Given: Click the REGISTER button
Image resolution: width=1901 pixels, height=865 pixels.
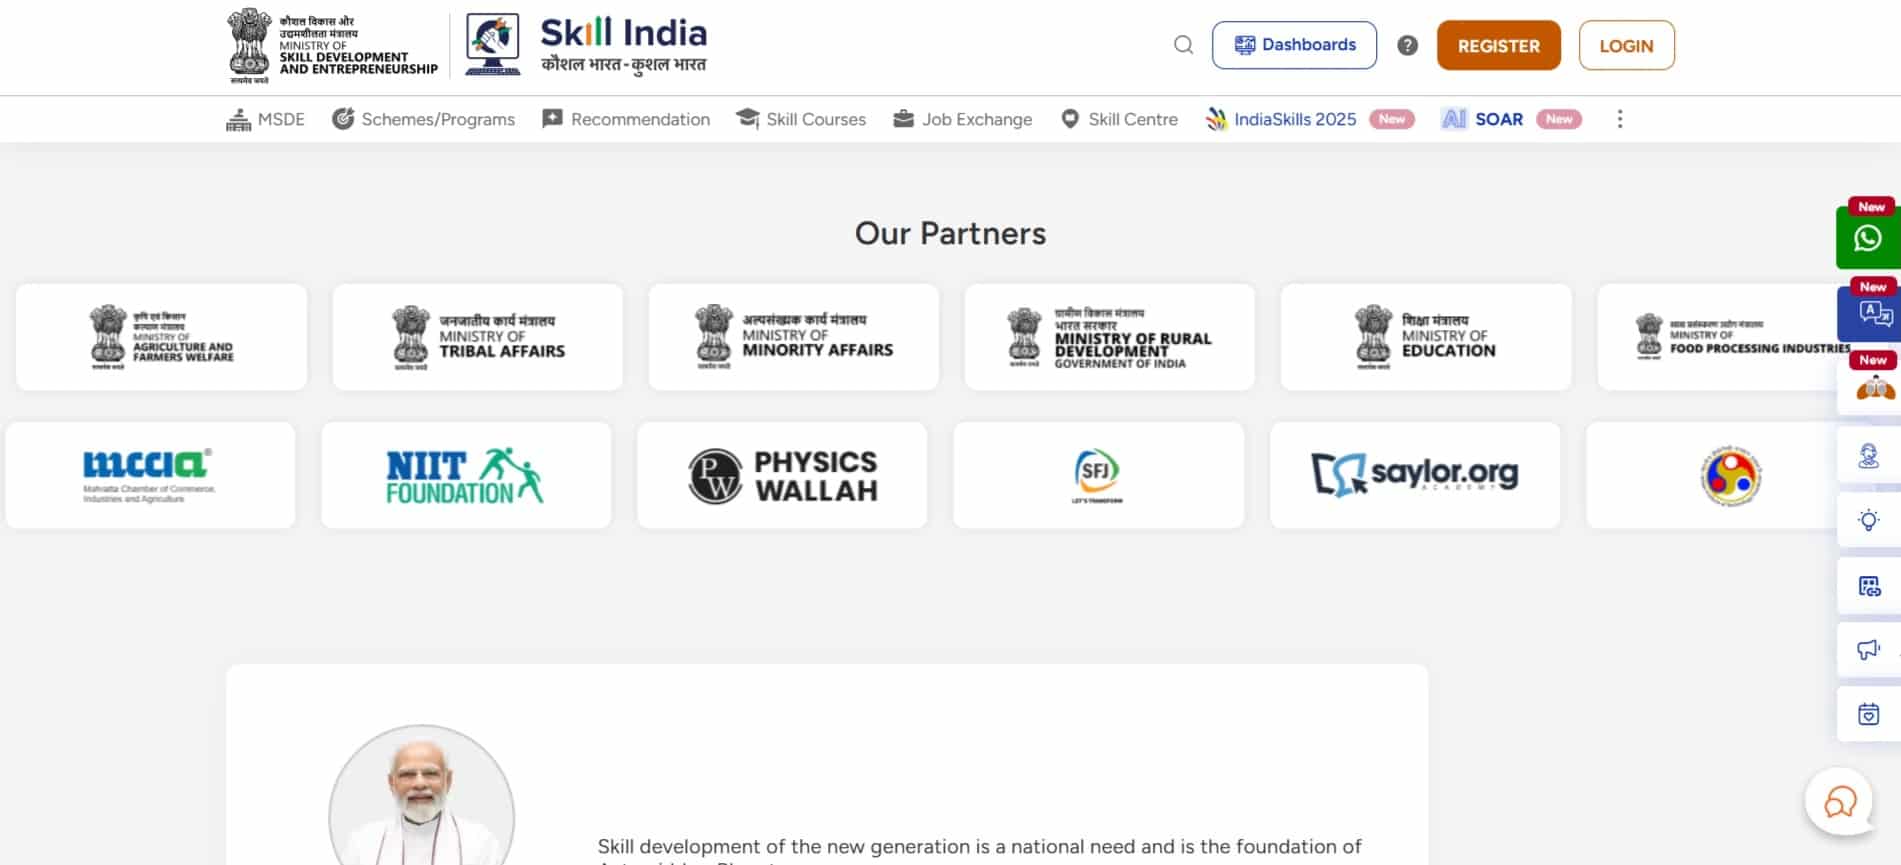Looking at the screenshot, I should [x=1498, y=45].
